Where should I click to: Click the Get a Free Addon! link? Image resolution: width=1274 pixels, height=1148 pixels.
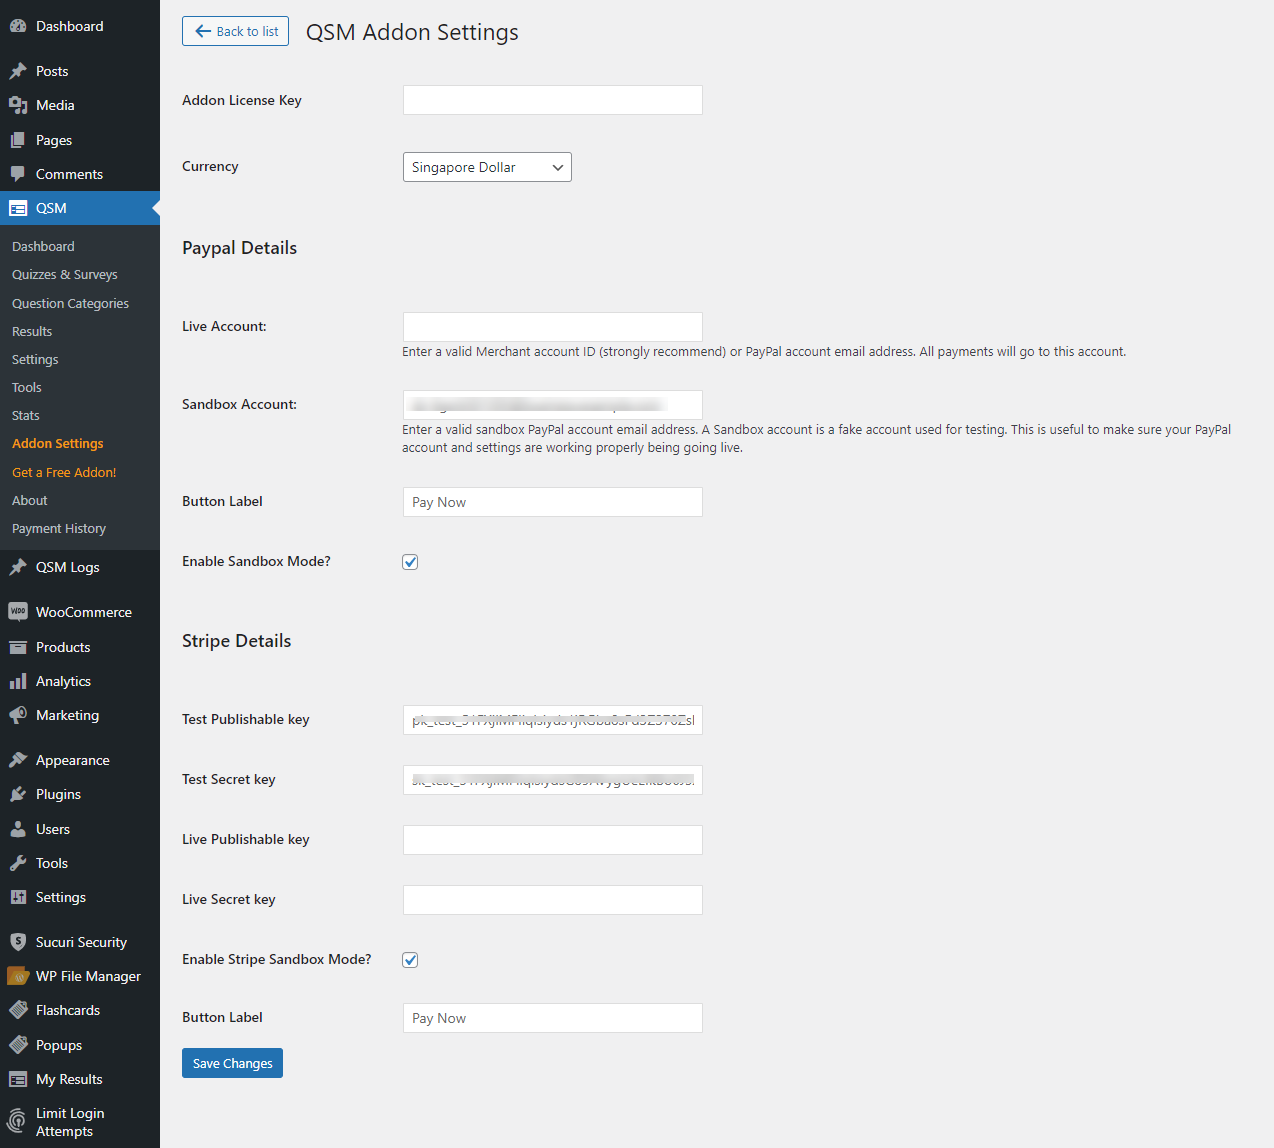click(x=64, y=472)
